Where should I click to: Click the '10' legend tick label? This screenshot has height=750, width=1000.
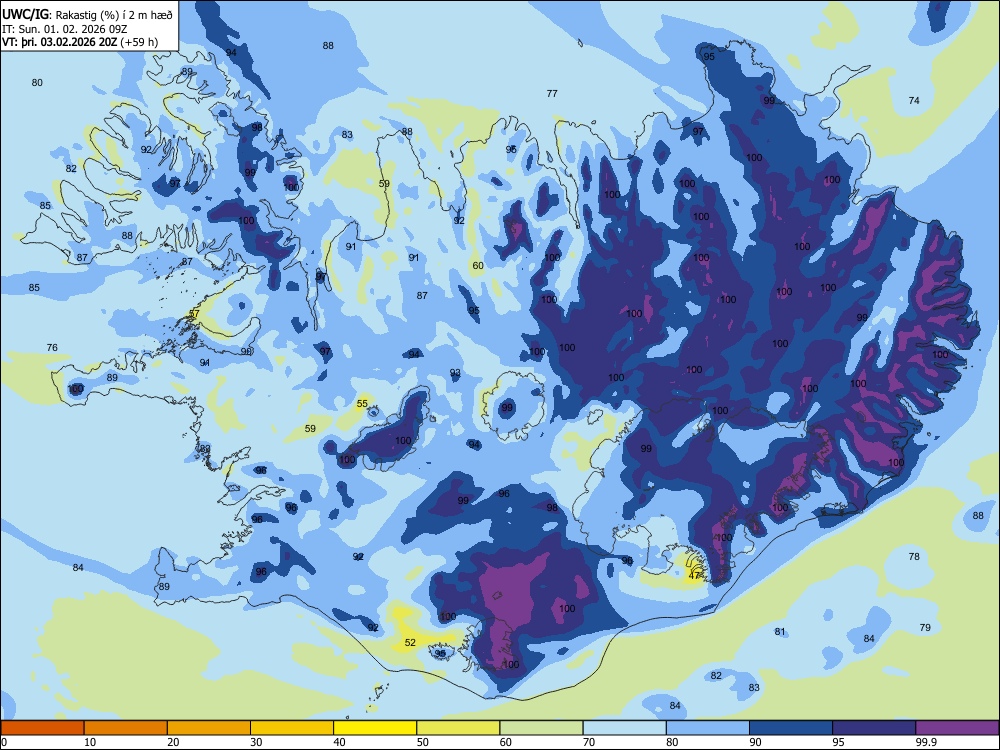[91, 742]
